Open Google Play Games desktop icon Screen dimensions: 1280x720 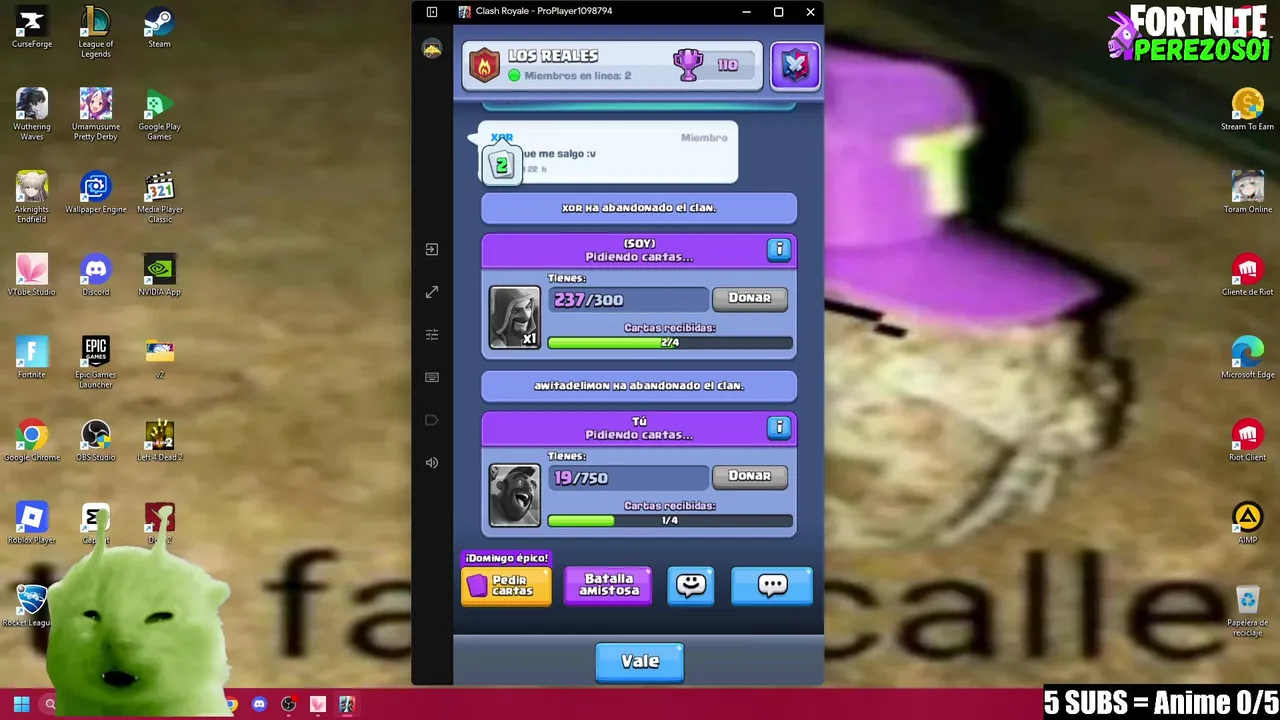(x=160, y=115)
